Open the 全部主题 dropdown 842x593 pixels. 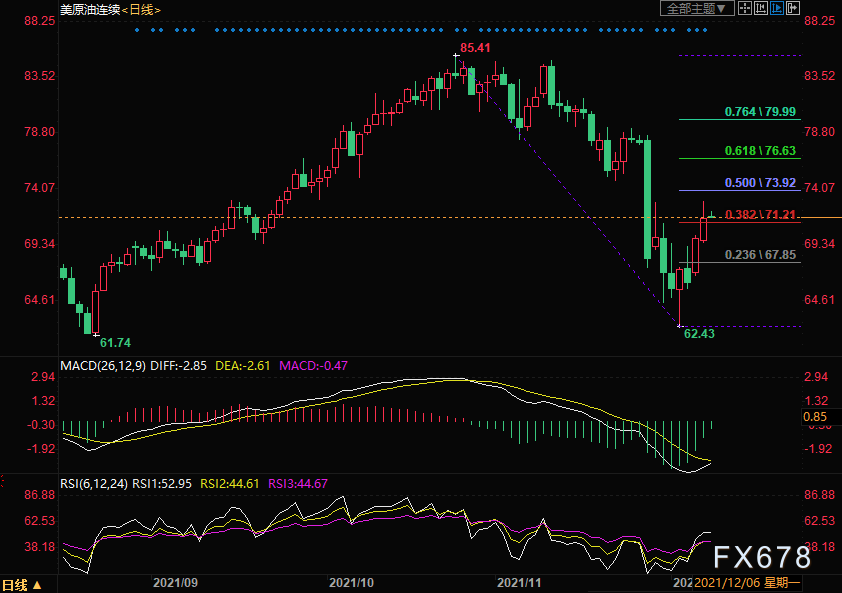(x=697, y=8)
